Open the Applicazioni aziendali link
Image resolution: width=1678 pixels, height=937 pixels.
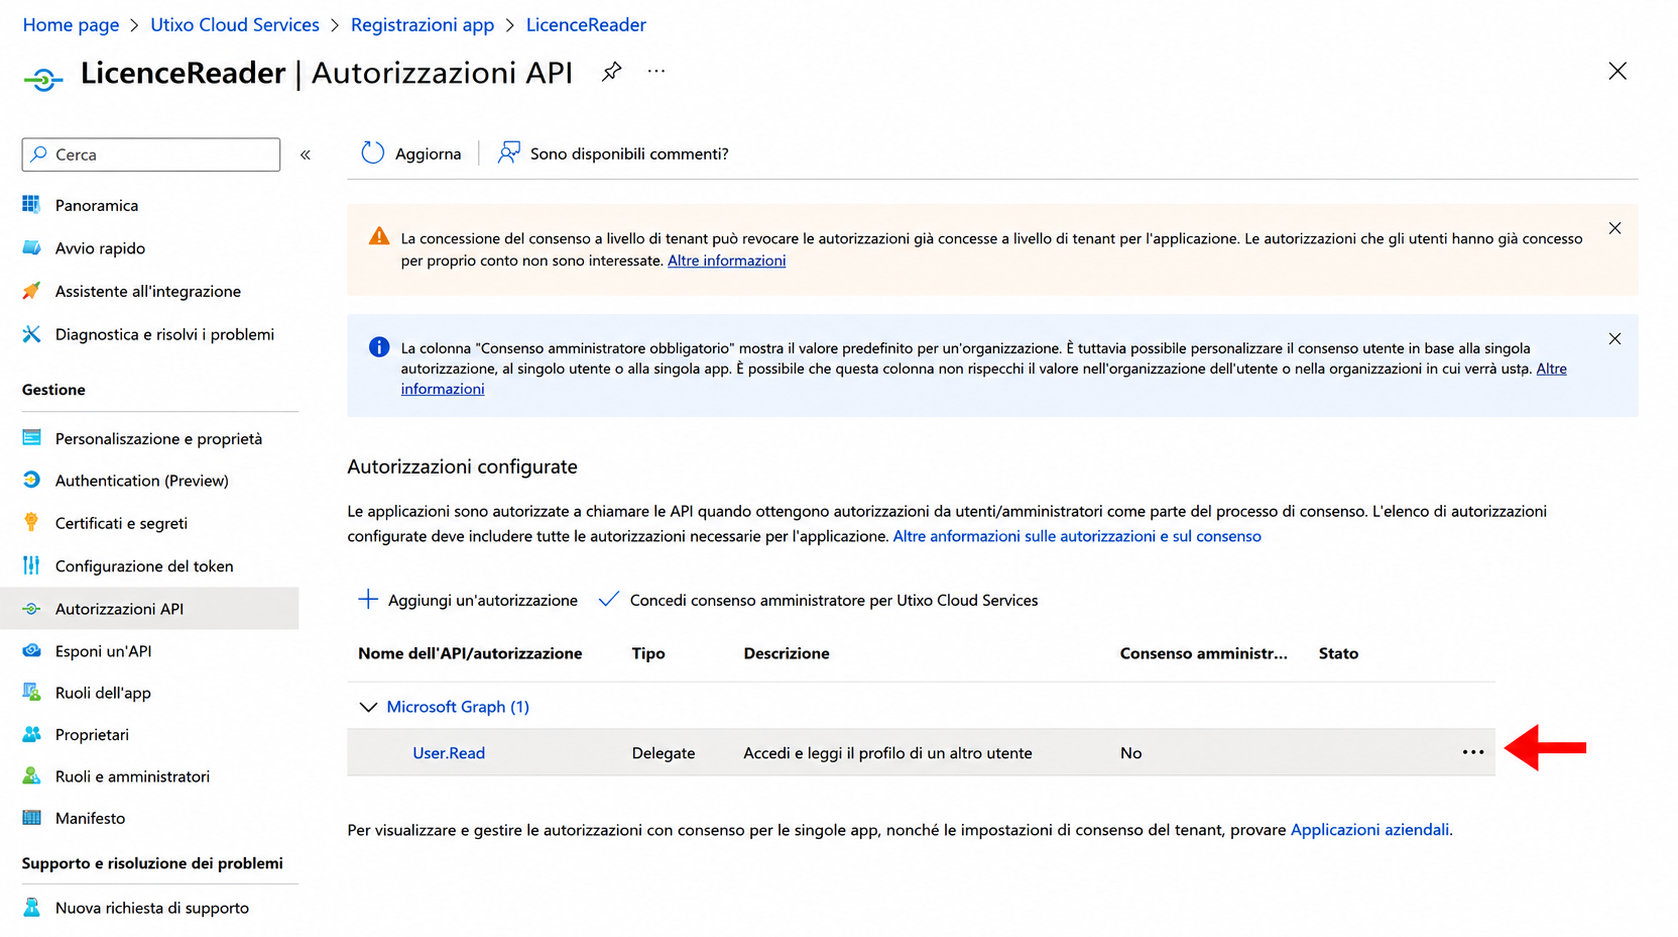pos(1370,829)
